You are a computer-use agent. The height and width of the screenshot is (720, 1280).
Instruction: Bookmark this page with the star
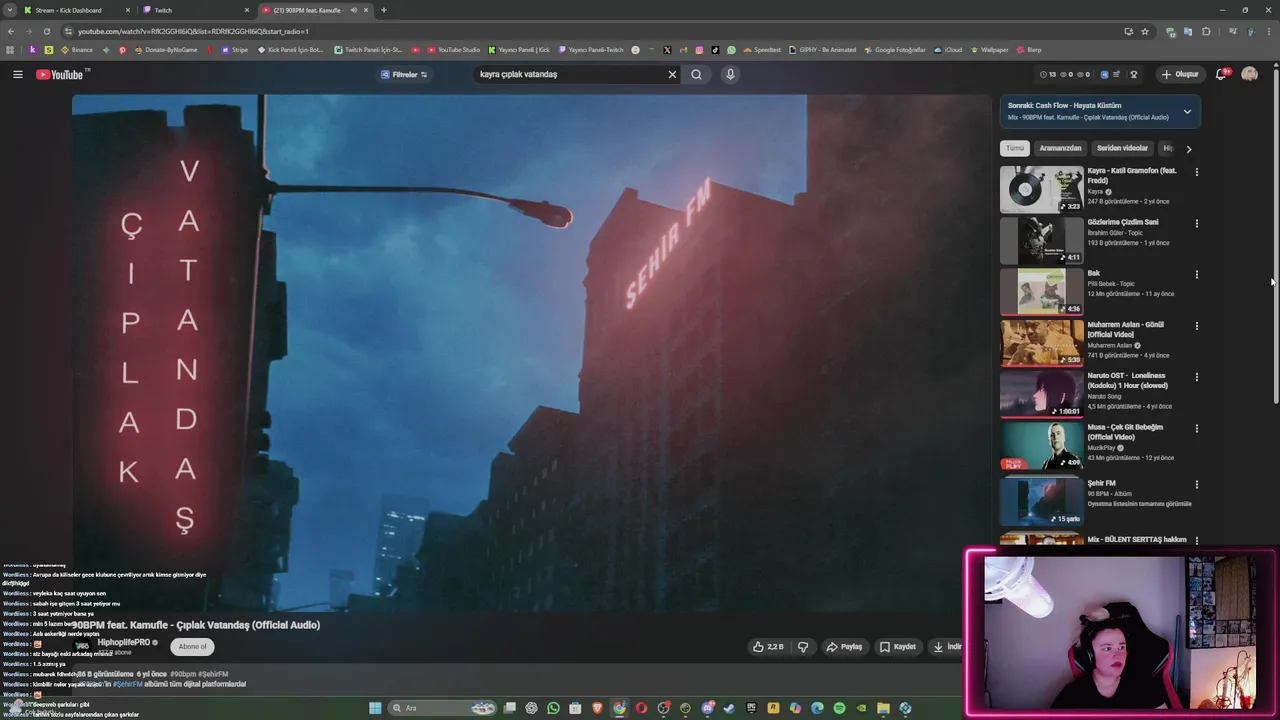tap(1145, 31)
